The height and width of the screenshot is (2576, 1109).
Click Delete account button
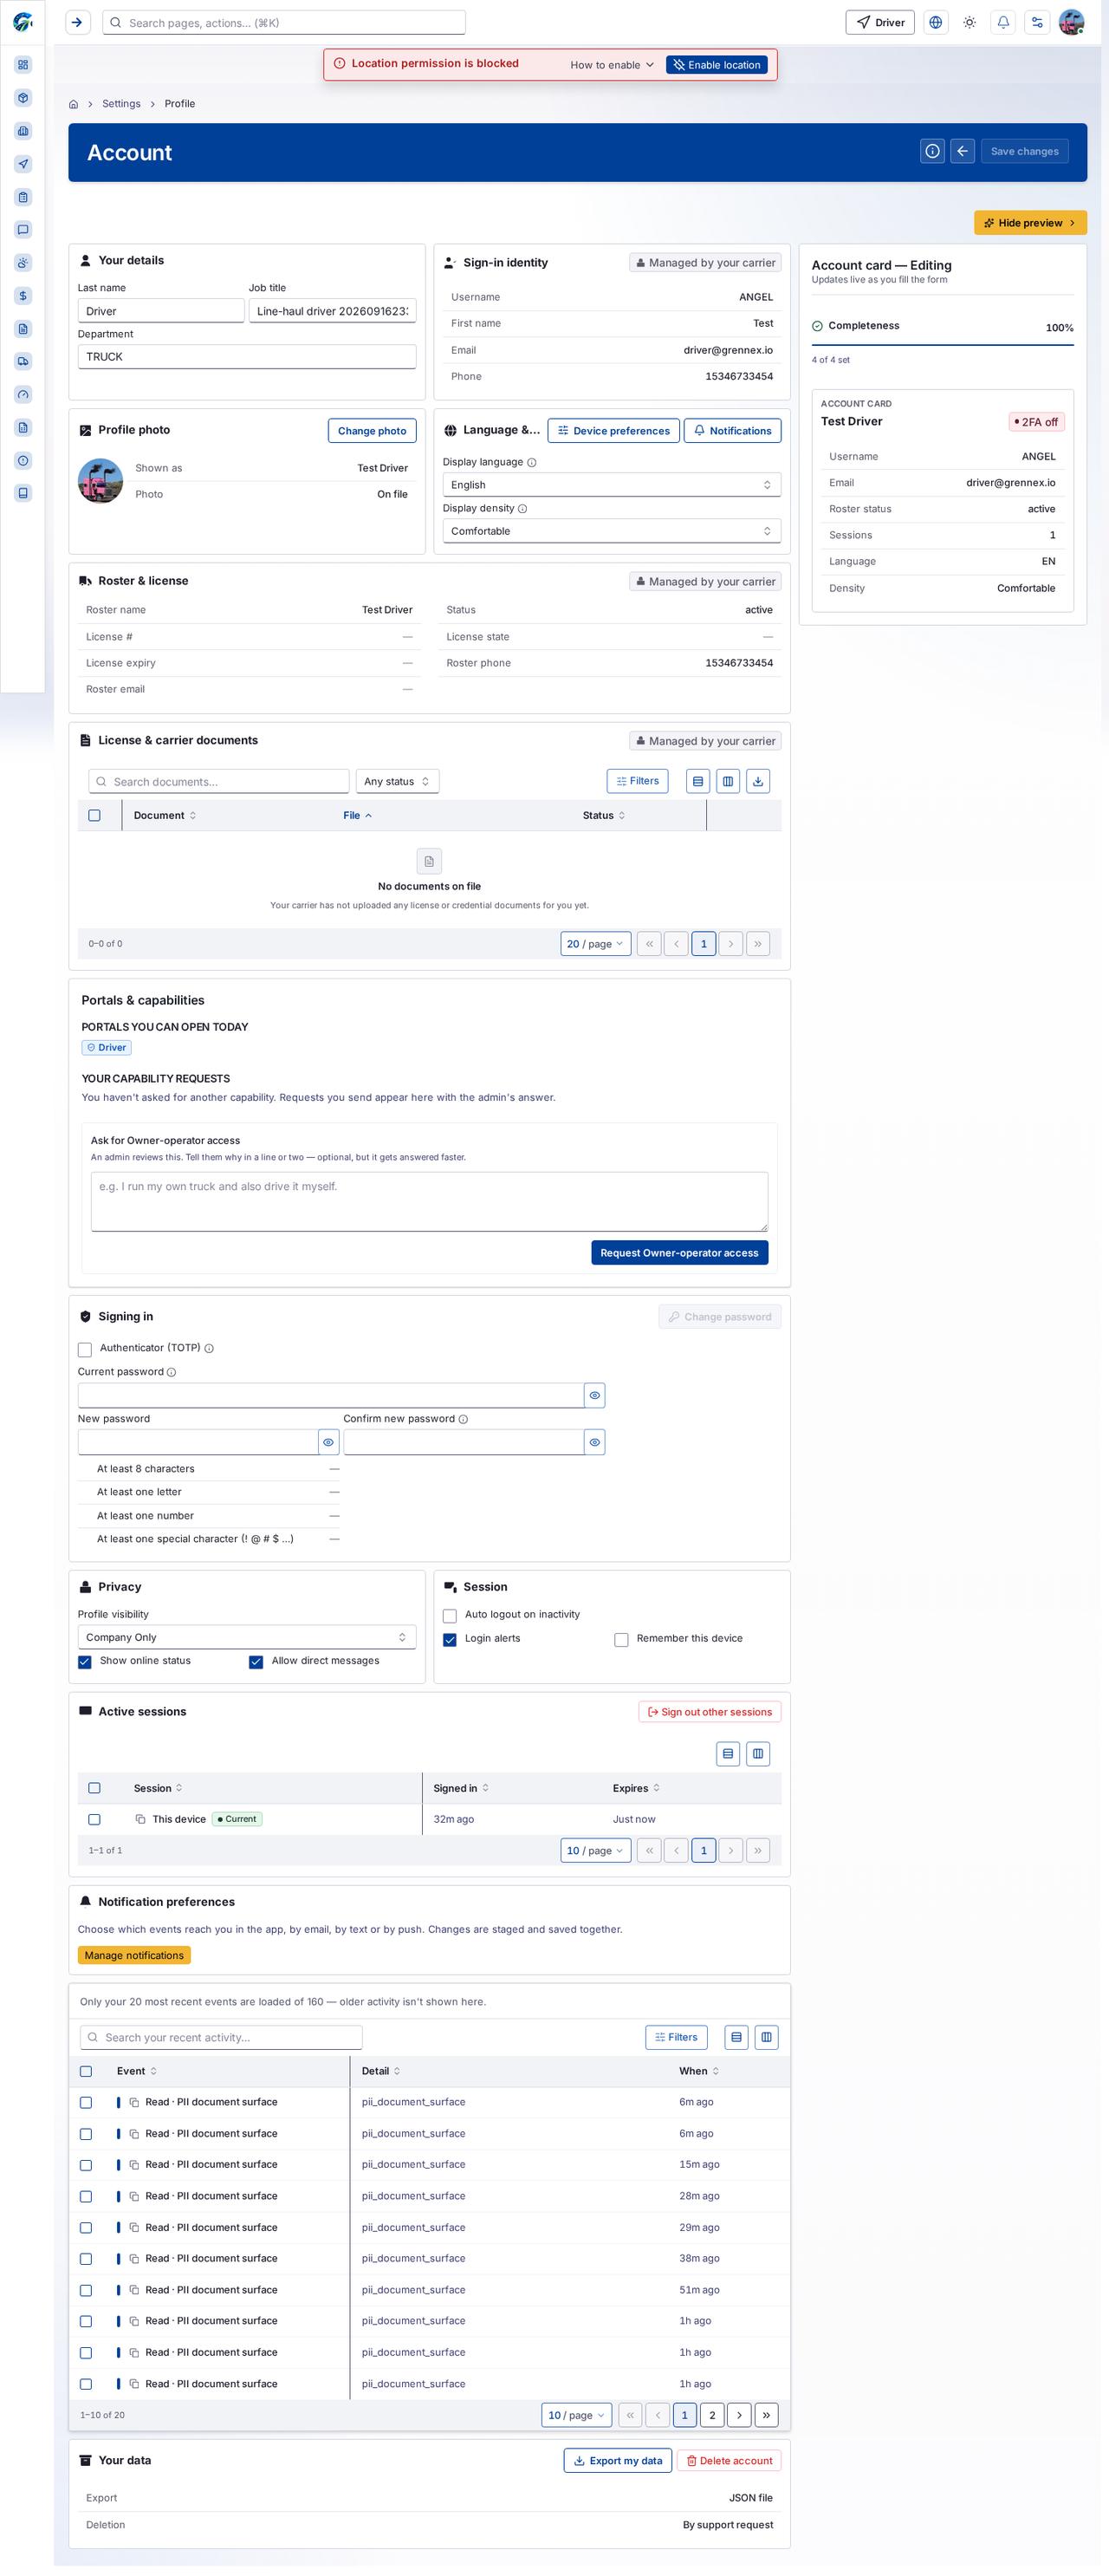[729, 2461]
